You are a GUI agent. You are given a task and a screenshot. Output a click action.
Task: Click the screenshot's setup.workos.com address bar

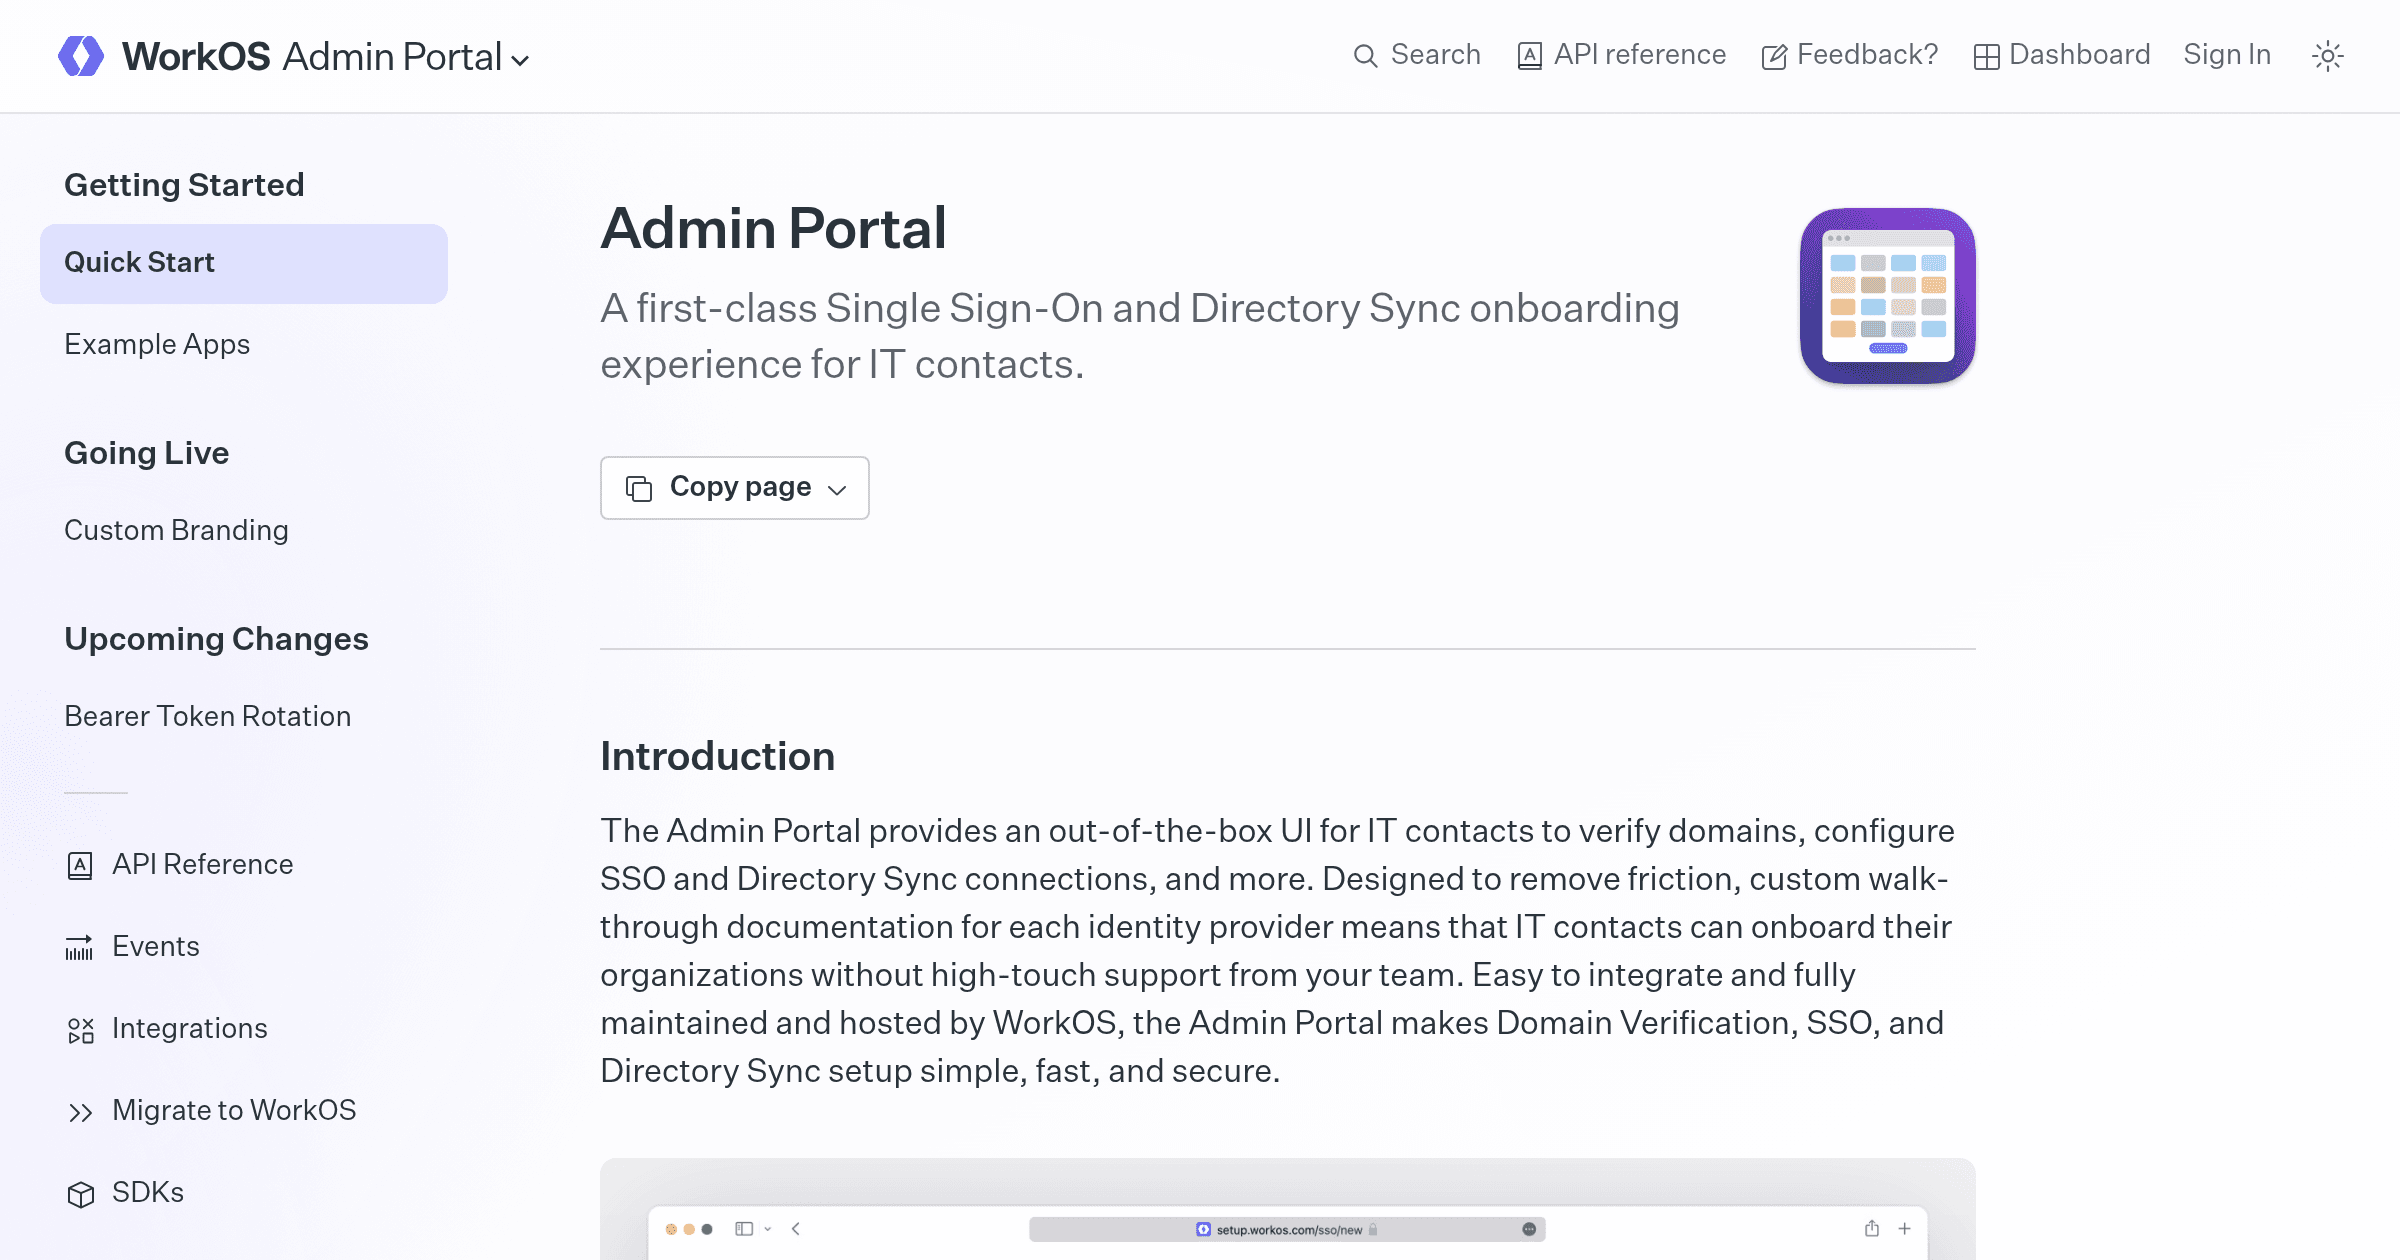[1287, 1229]
